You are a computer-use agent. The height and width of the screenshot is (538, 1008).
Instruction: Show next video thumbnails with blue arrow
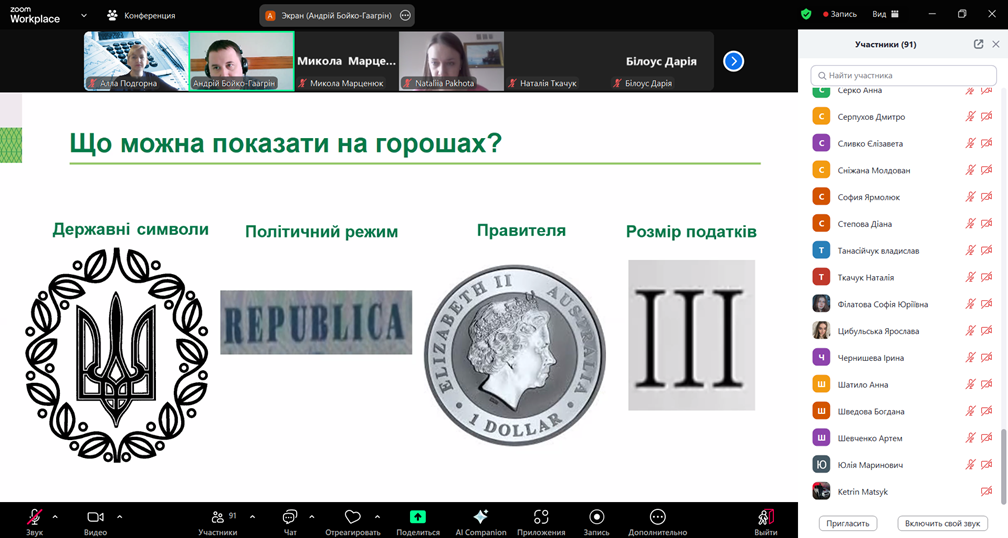coord(734,61)
